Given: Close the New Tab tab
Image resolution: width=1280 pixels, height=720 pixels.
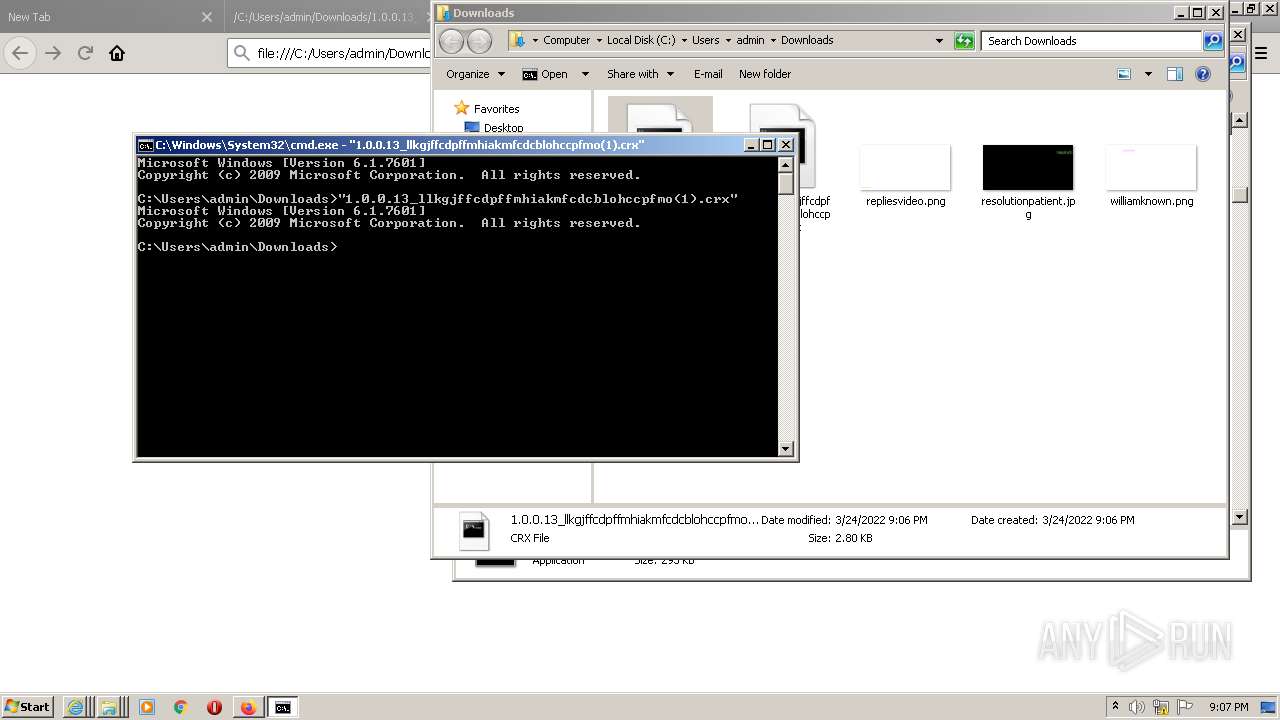Looking at the screenshot, I should (x=207, y=17).
